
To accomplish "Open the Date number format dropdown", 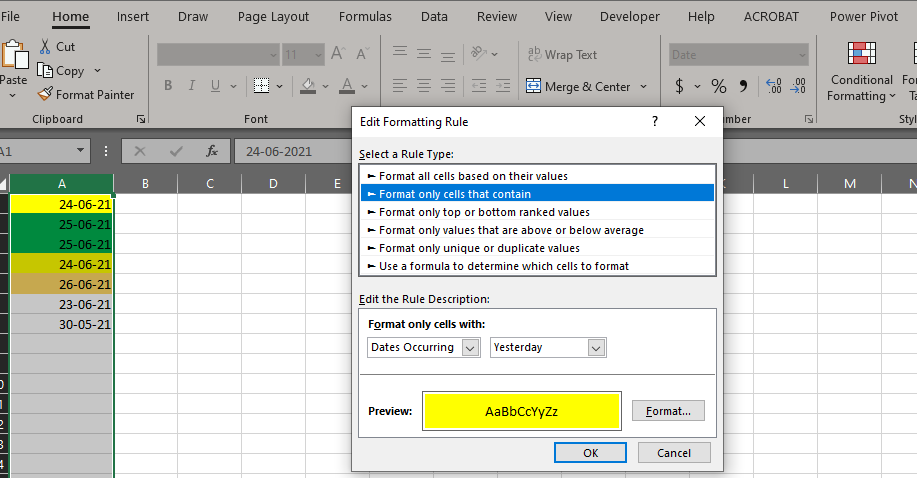I will tap(802, 55).
